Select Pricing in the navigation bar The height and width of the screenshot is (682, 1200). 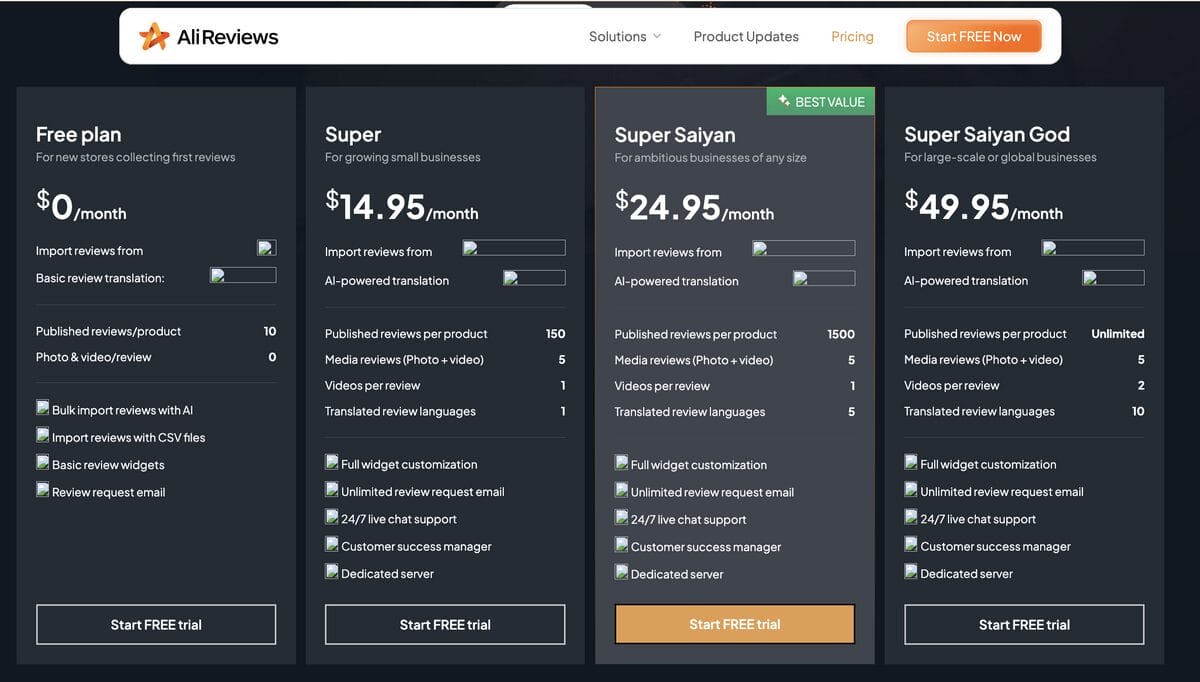pyautogui.click(x=852, y=36)
